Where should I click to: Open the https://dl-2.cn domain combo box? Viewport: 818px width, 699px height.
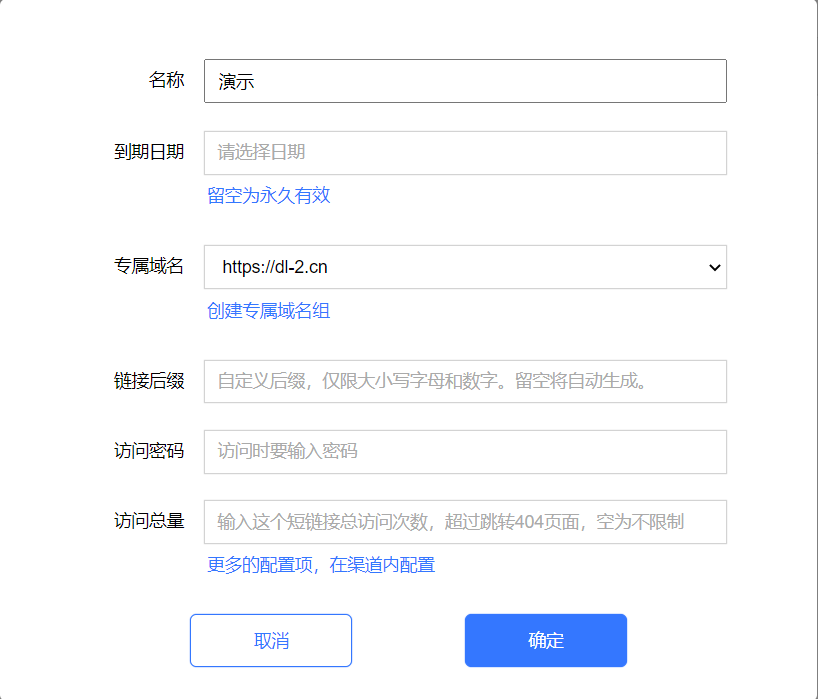(x=465, y=267)
